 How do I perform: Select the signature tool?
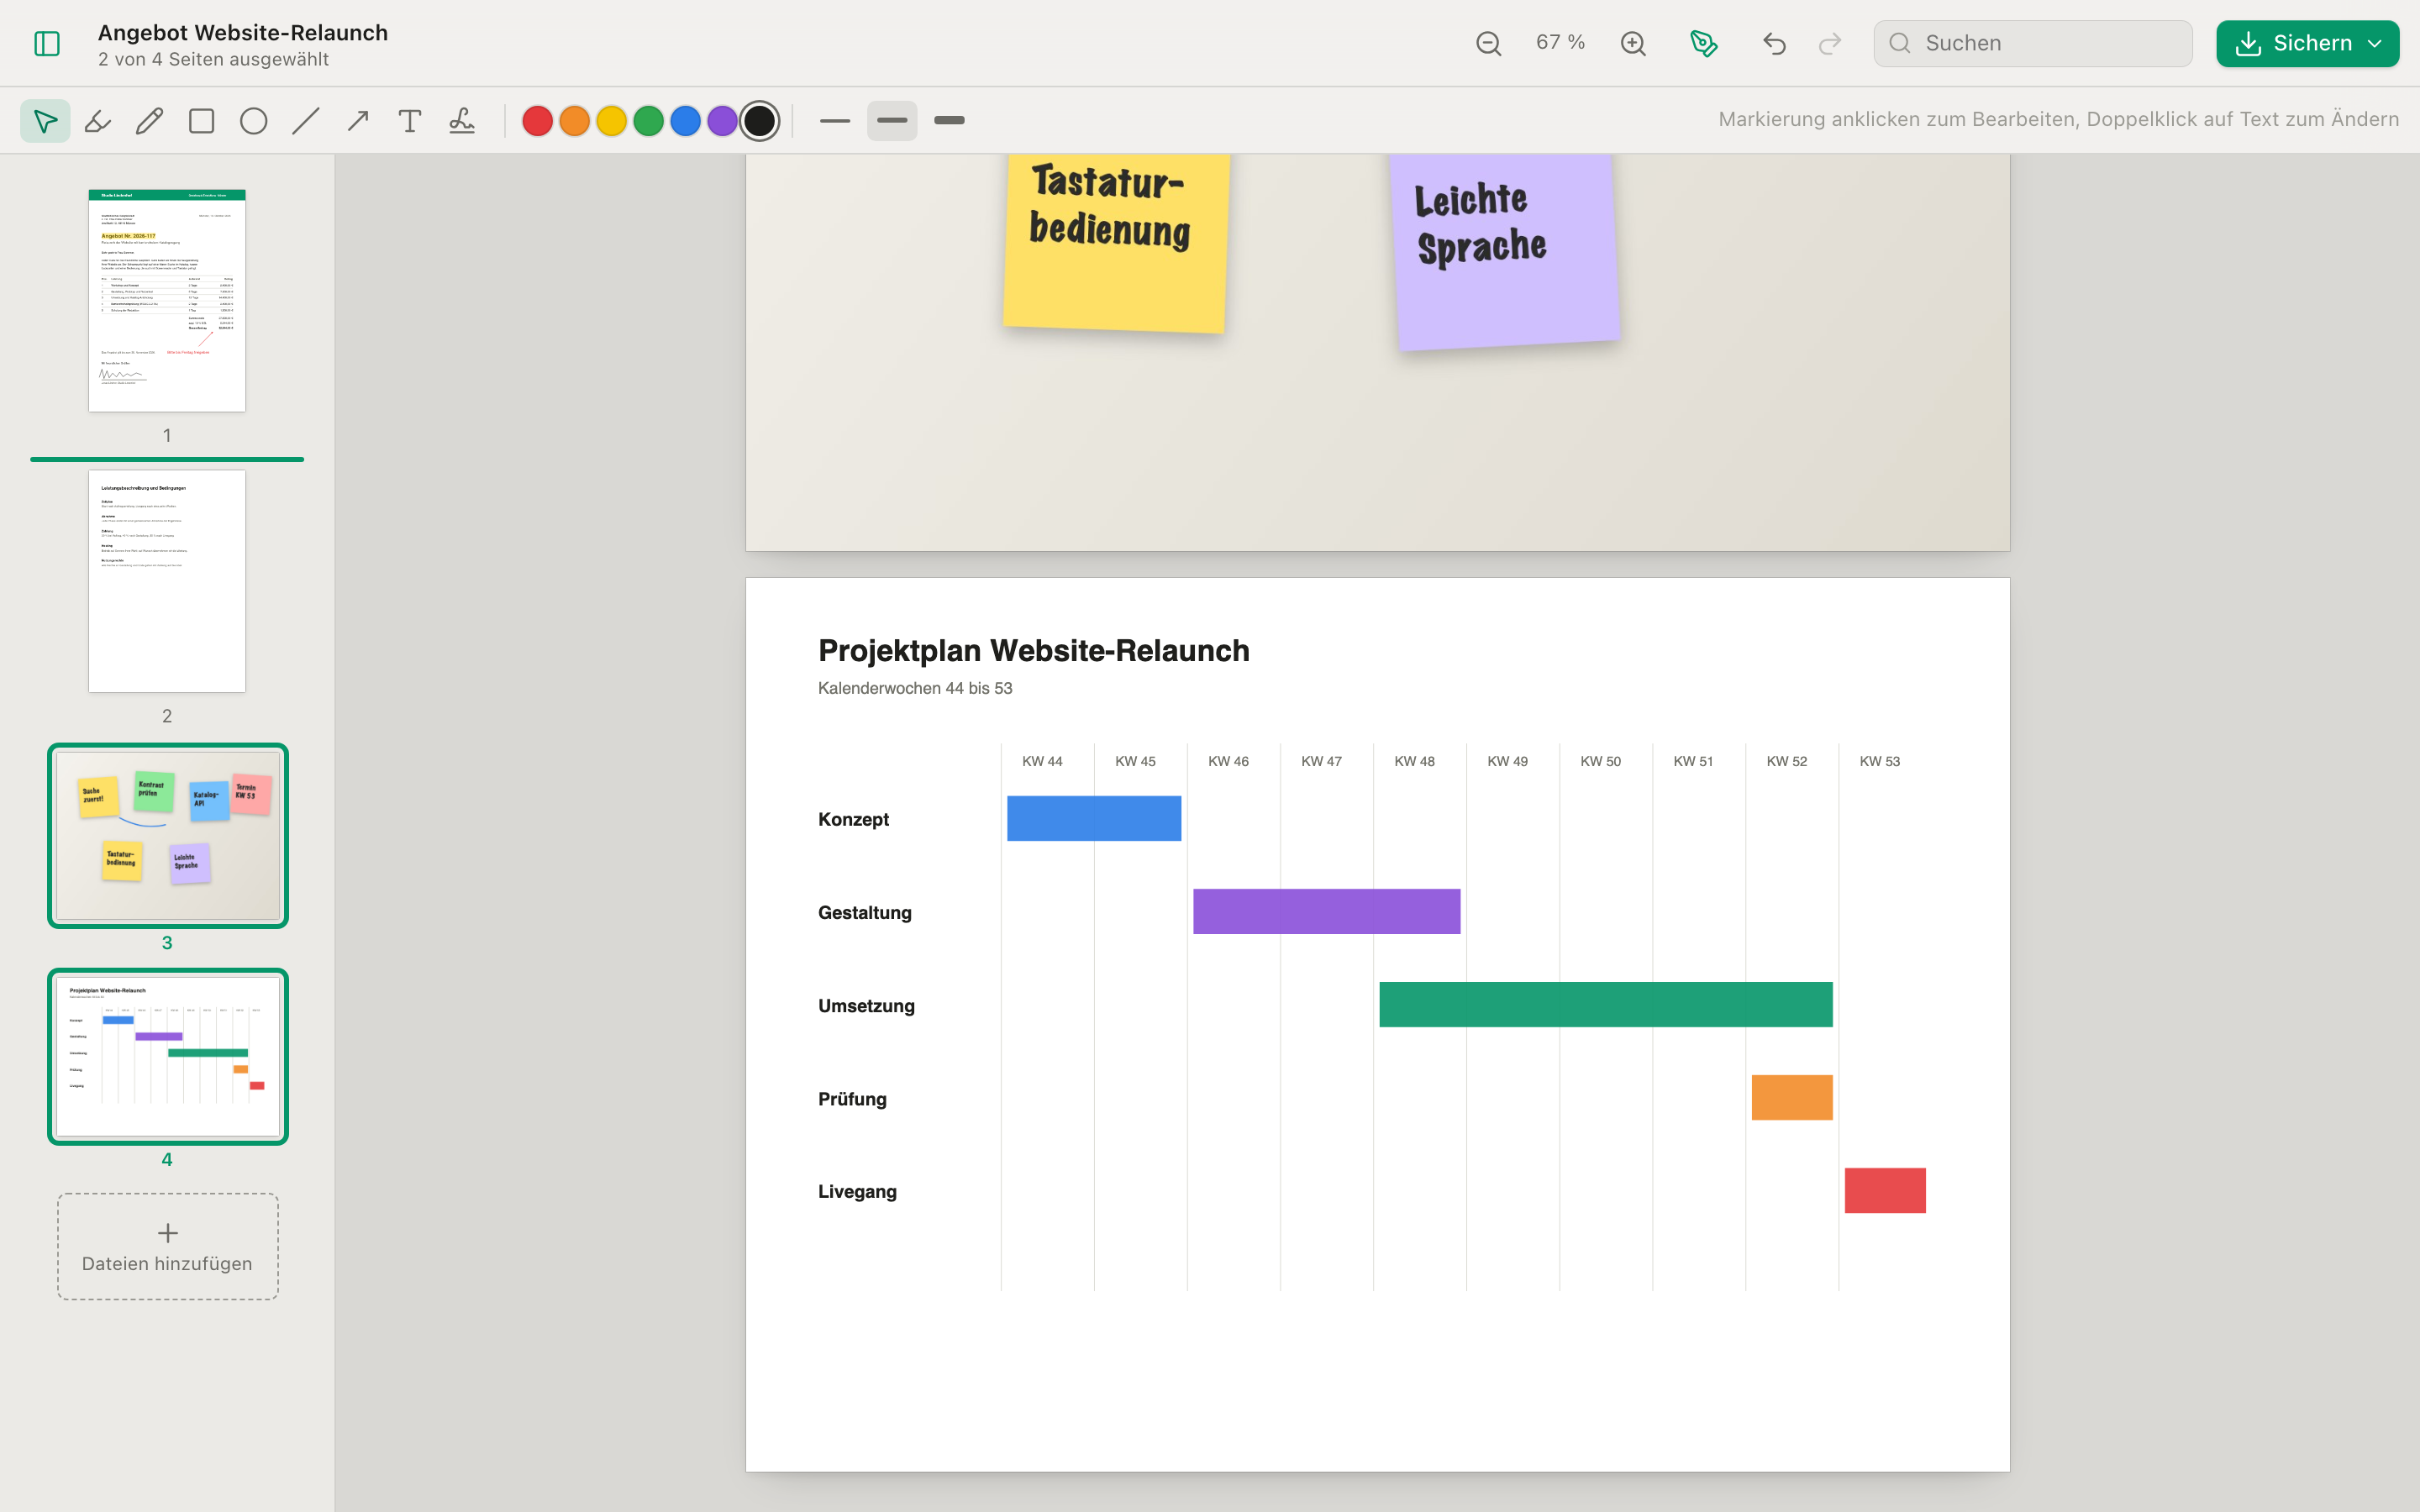462,121
